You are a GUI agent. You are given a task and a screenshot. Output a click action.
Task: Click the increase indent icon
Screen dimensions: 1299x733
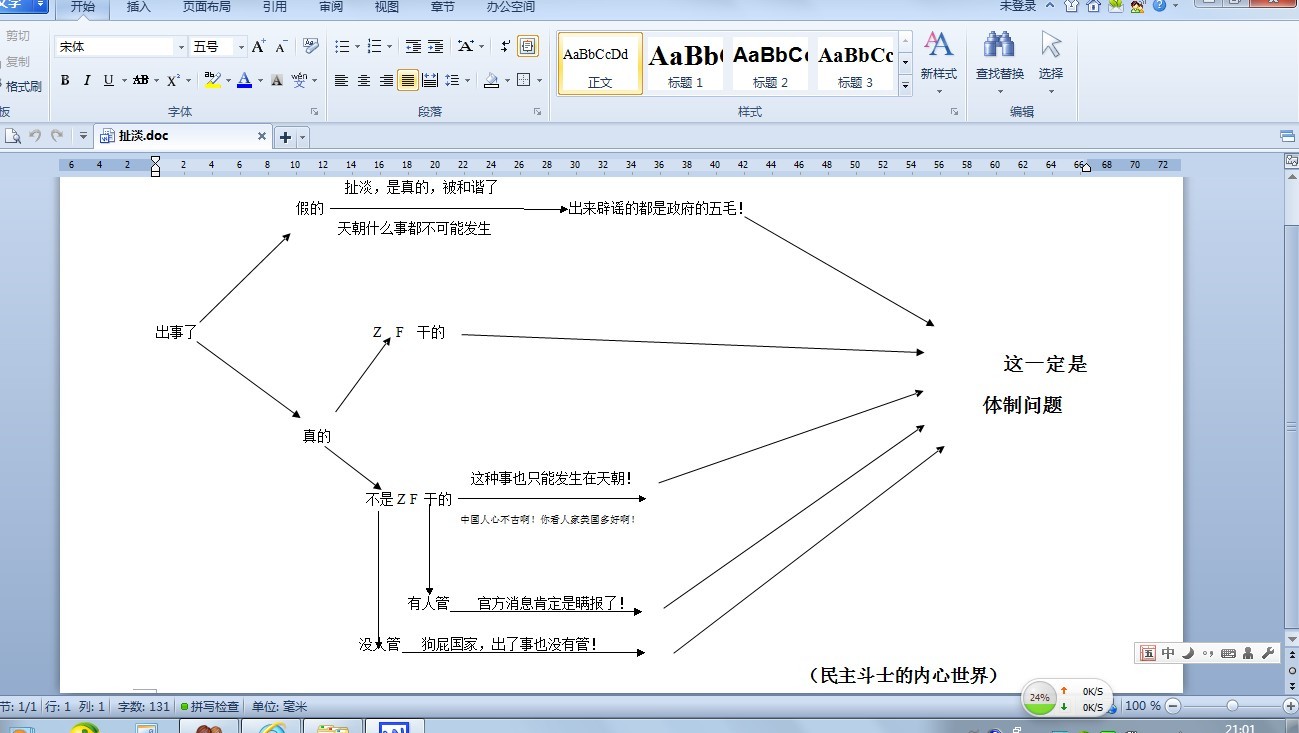click(x=435, y=47)
